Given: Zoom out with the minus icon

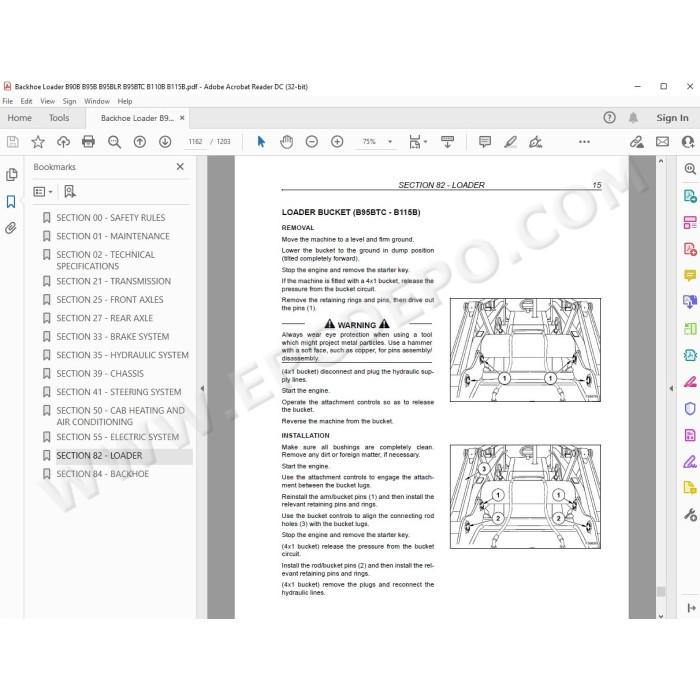Looking at the screenshot, I should 312,142.
